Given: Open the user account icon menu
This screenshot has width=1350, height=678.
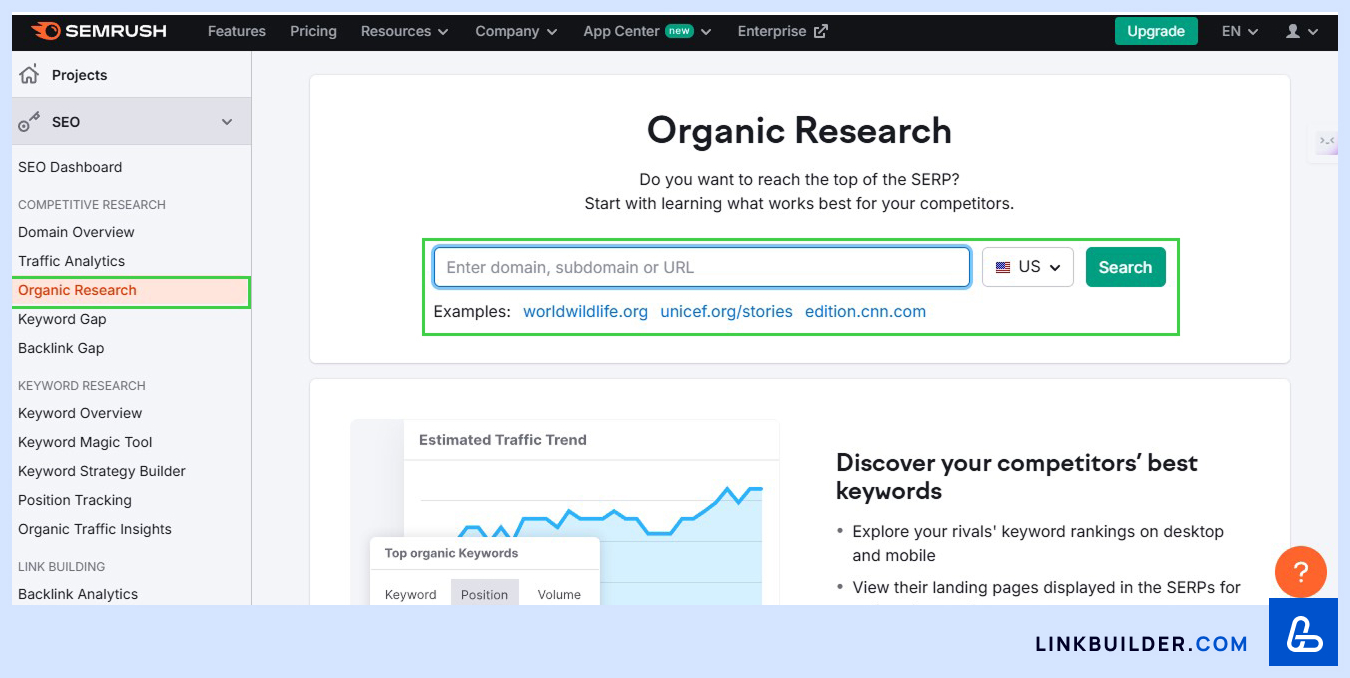Looking at the screenshot, I should coord(1302,31).
